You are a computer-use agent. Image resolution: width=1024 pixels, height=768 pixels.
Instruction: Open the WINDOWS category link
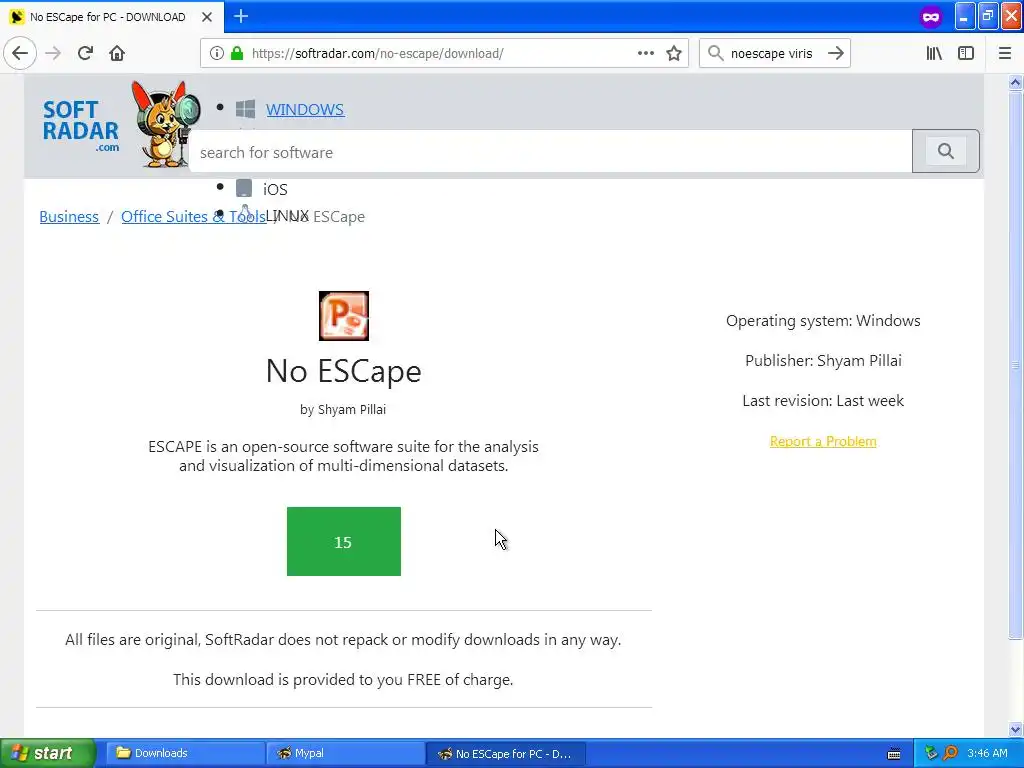pyautogui.click(x=304, y=110)
